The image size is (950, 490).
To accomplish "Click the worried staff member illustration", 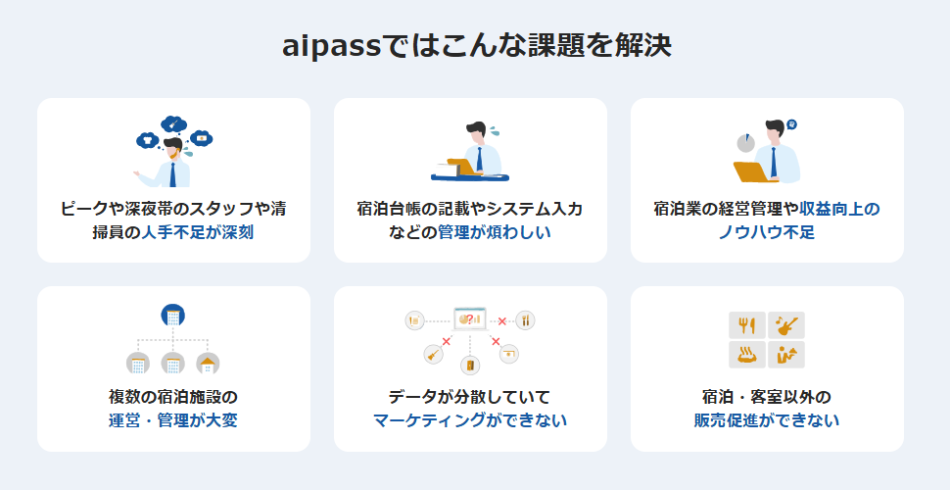I will pyautogui.click(x=173, y=151).
